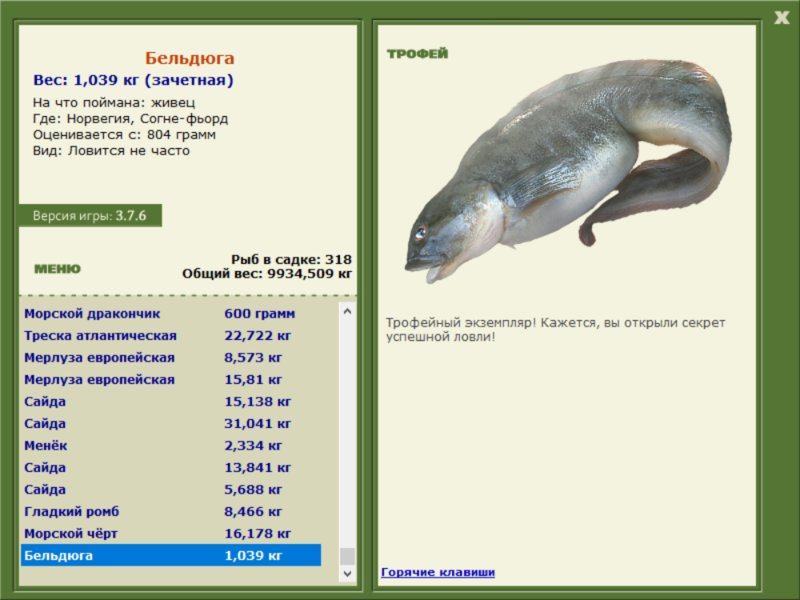Click the Оценивается с: 804 грамм line

coord(124,135)
